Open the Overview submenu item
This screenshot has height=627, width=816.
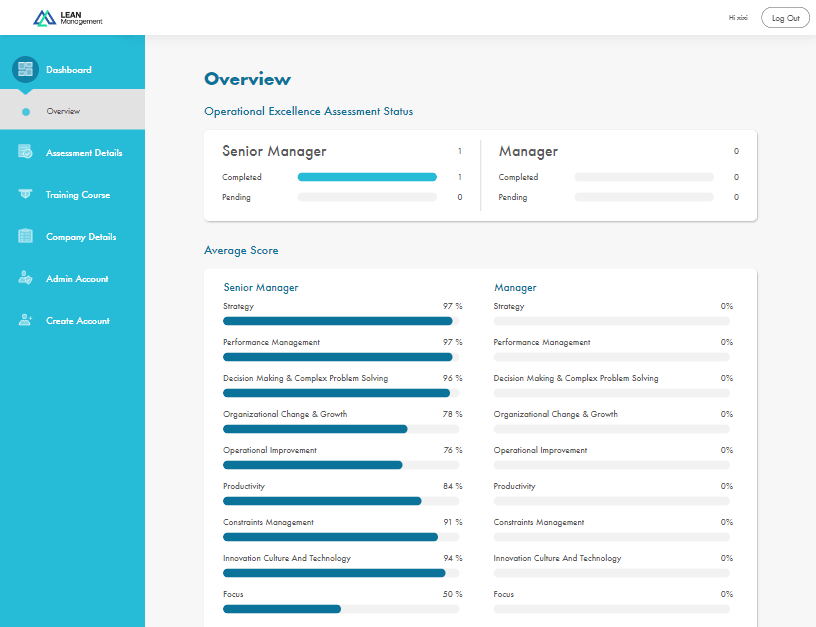[63, 111]
